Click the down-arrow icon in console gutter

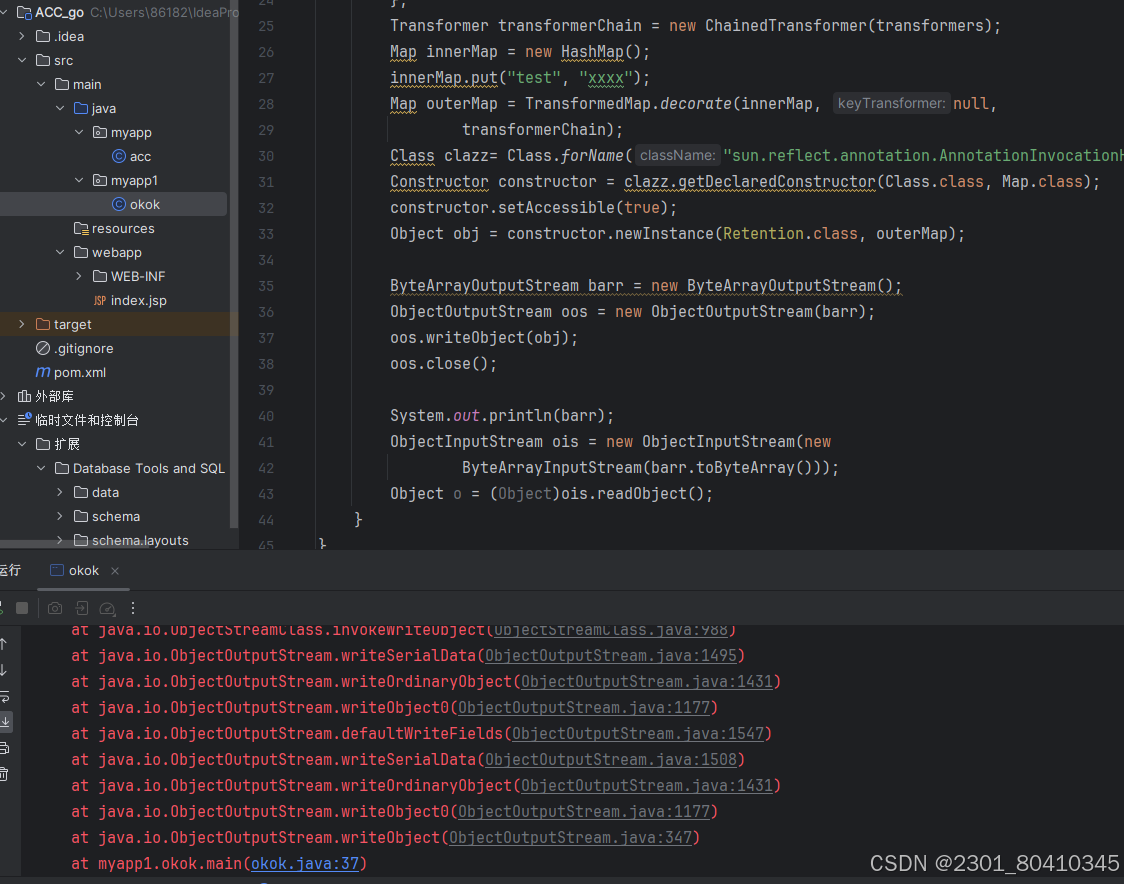(4, 670)
